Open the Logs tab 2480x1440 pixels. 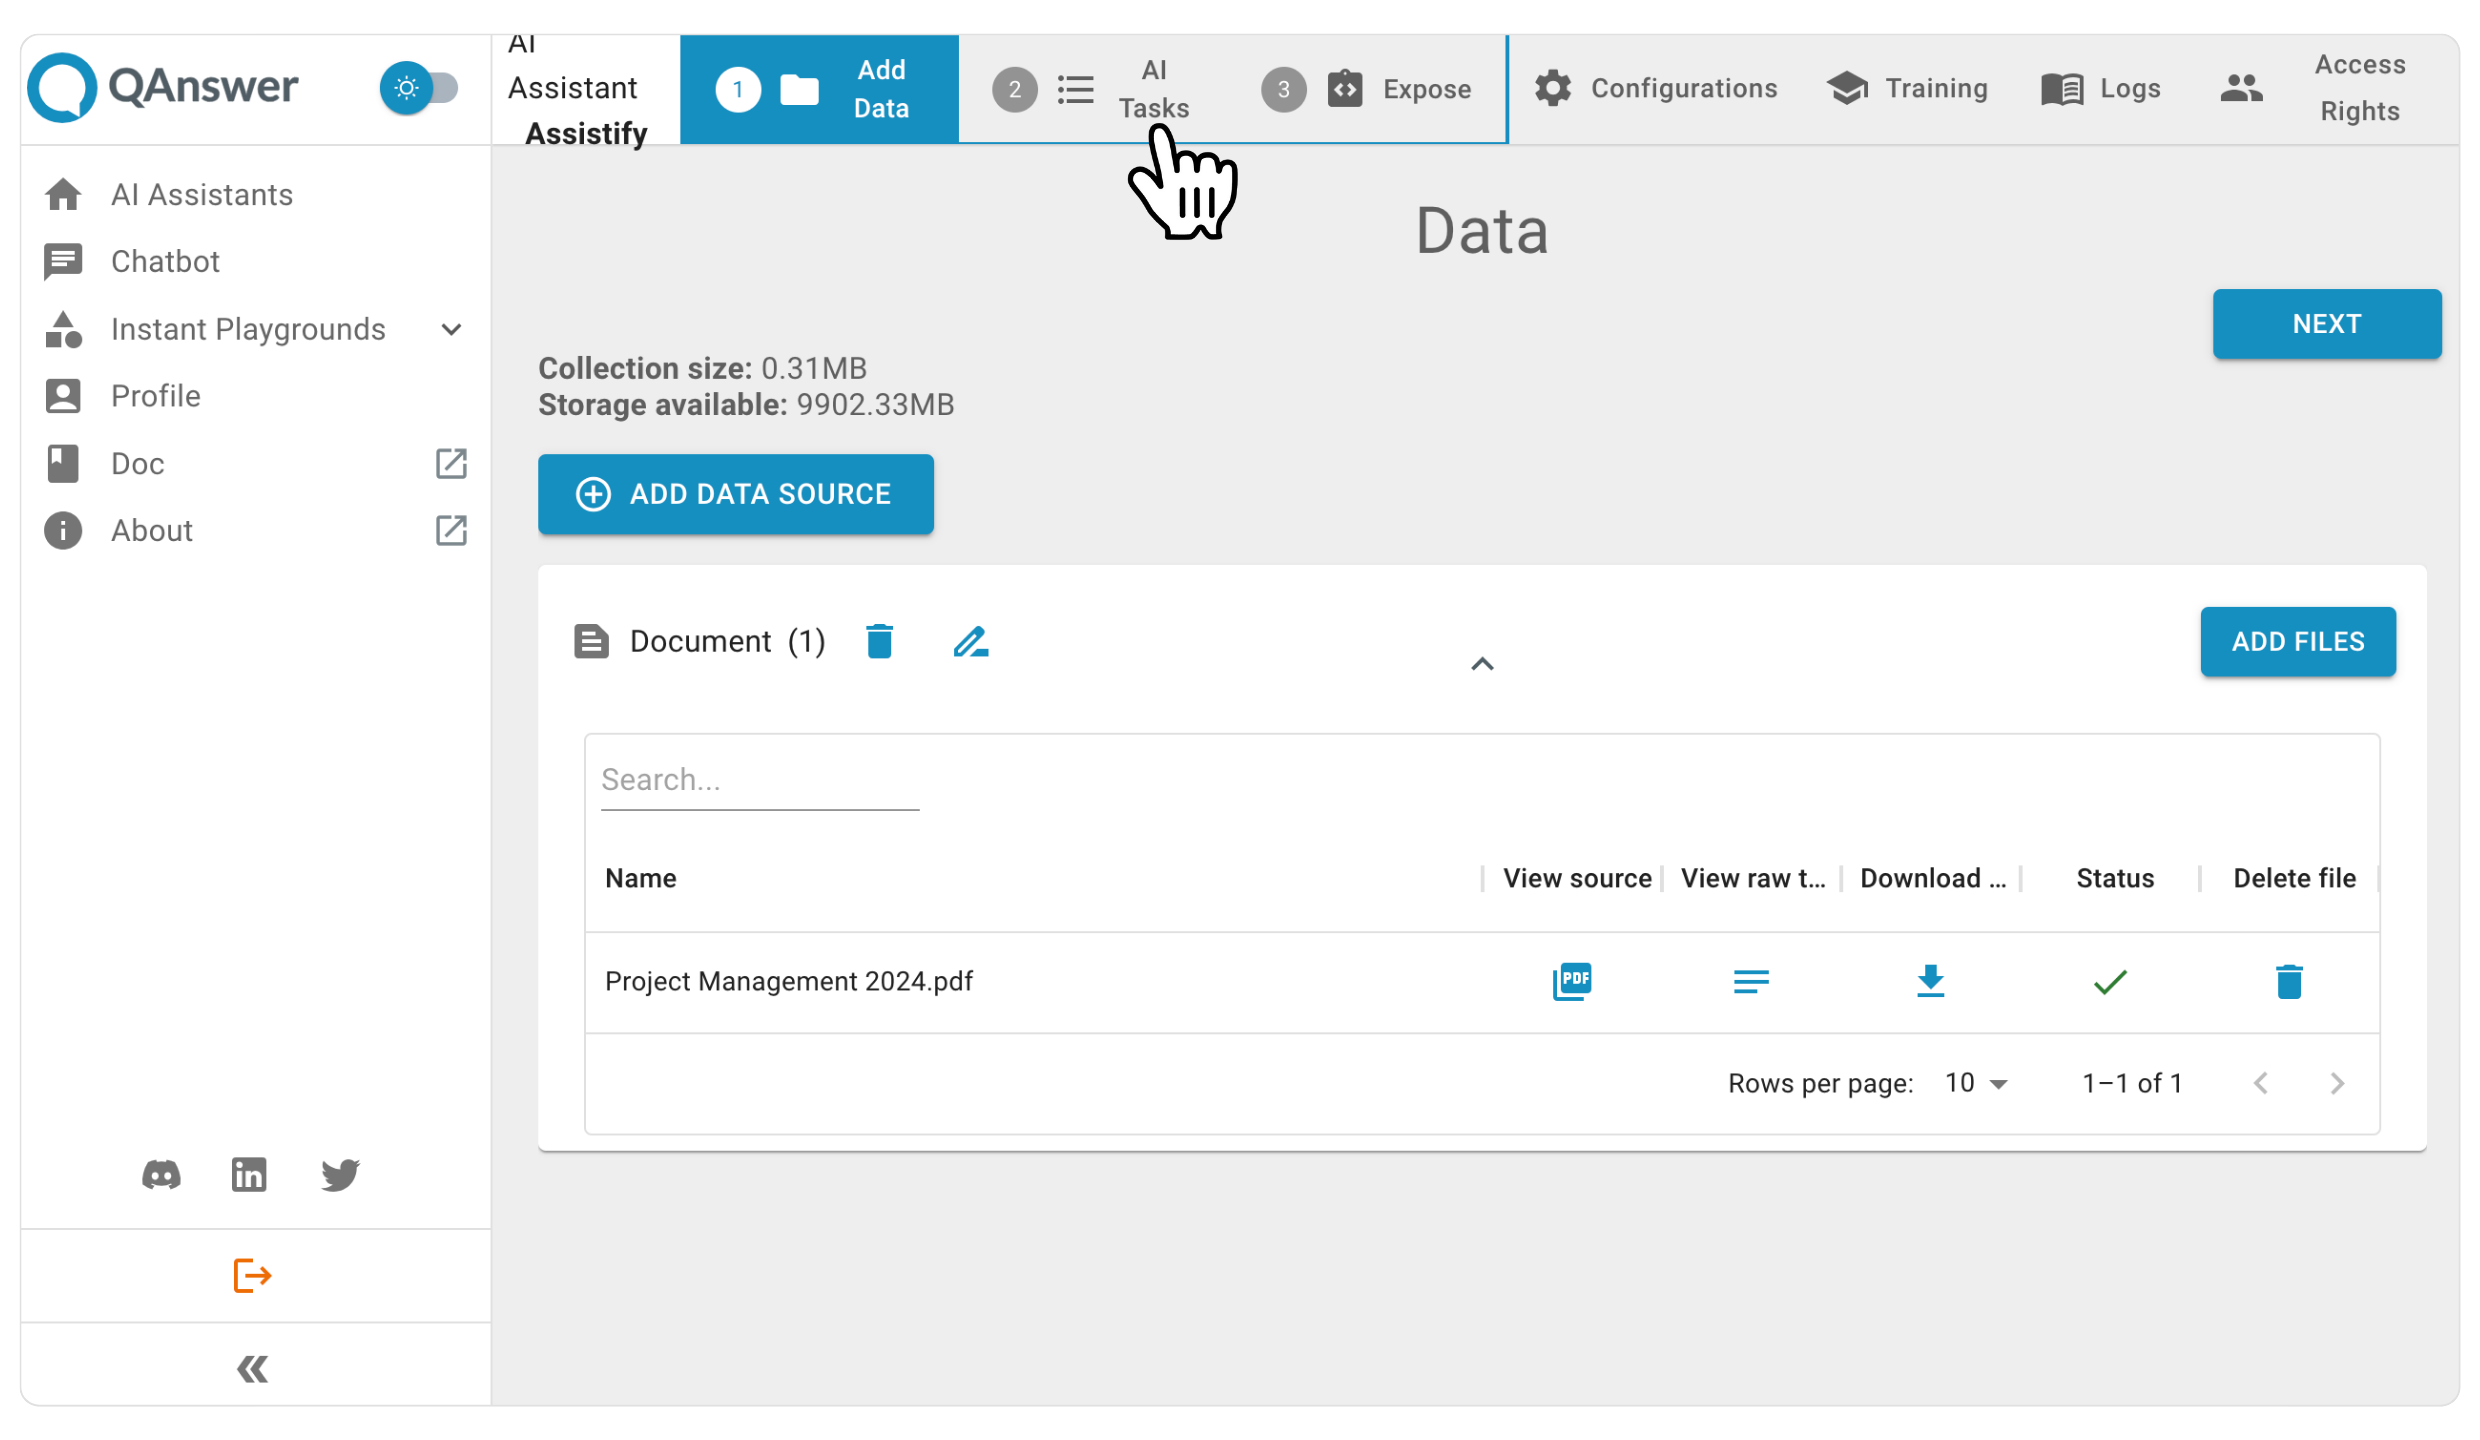tap(2100, 89)
